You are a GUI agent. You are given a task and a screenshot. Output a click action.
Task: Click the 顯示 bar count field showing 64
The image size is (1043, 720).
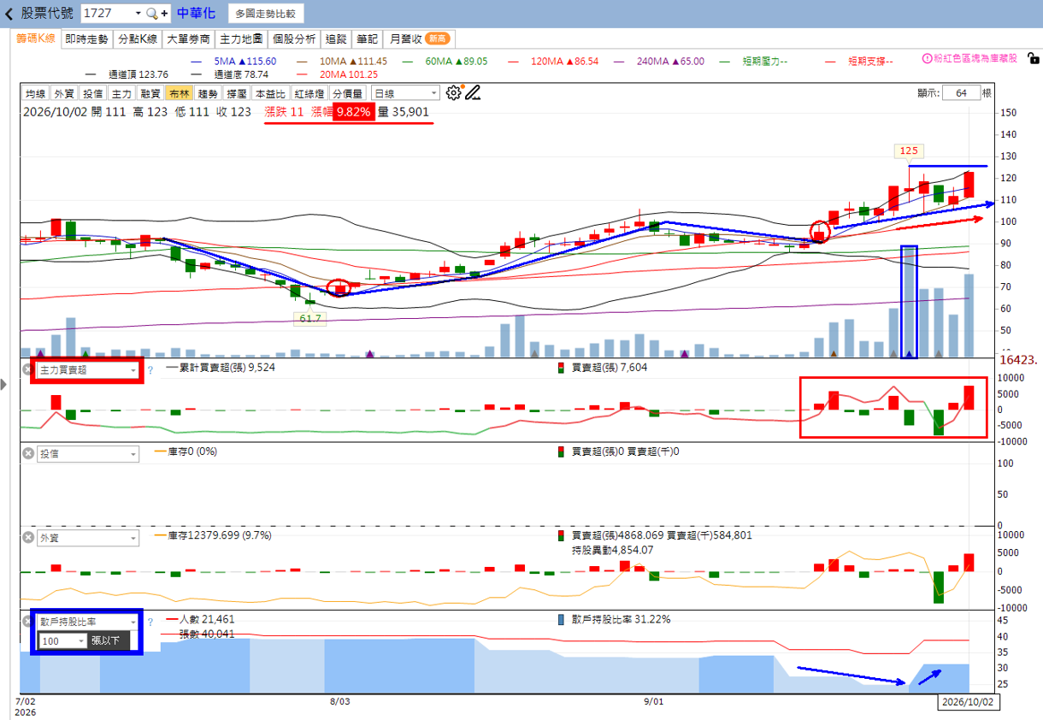961,93
